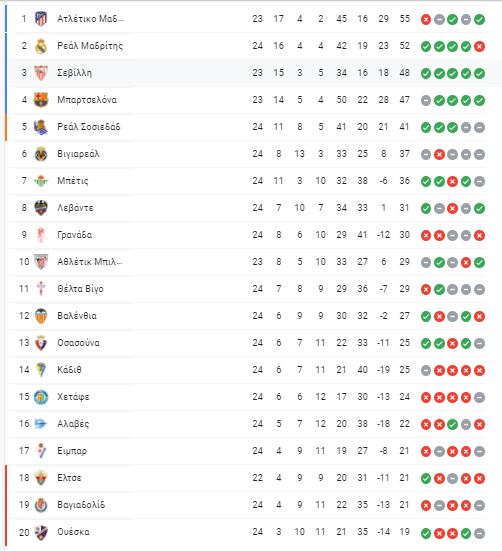Click Atlético Madrid's first red loss indicator
Image resolution: width=502 pixels, height=551 pixels.
click(426, 20)
